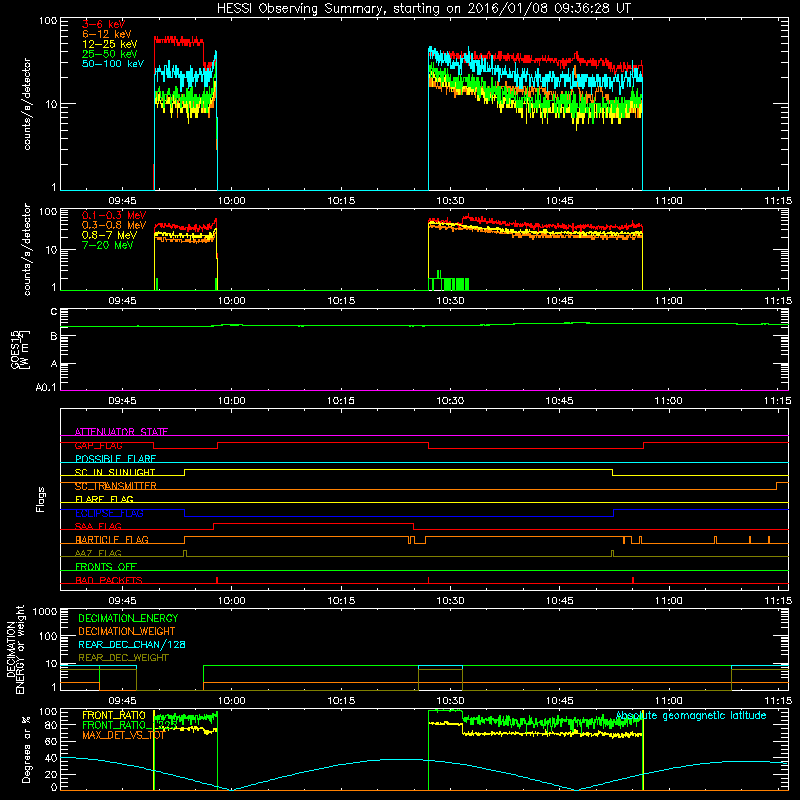Select the 3-6 keV legend label
800x800 pixels.
pos(104,24)
